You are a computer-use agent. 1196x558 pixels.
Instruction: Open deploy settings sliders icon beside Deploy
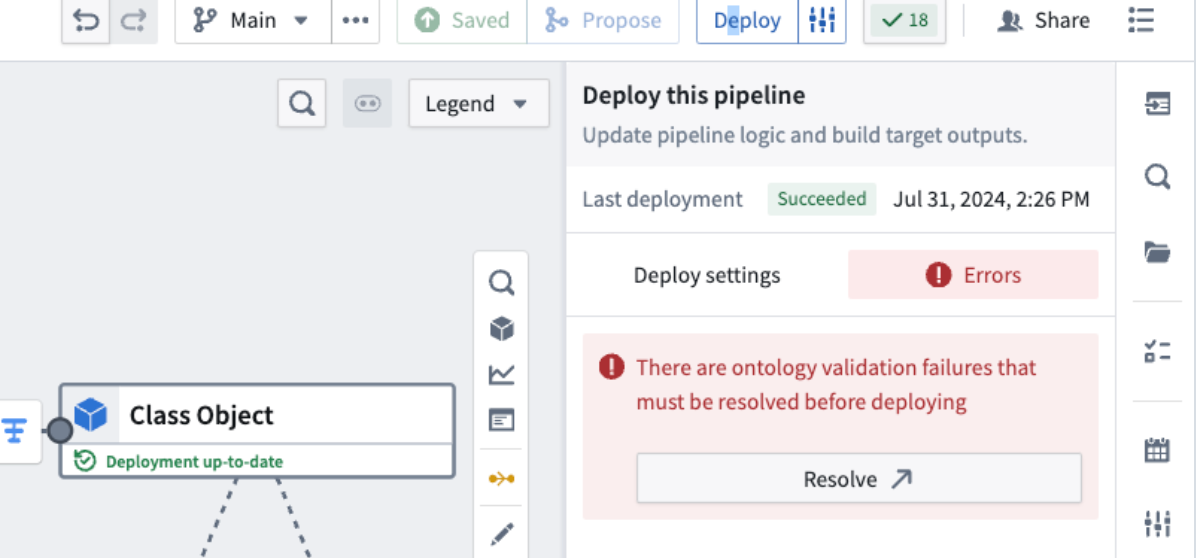[x=822, y=21]
